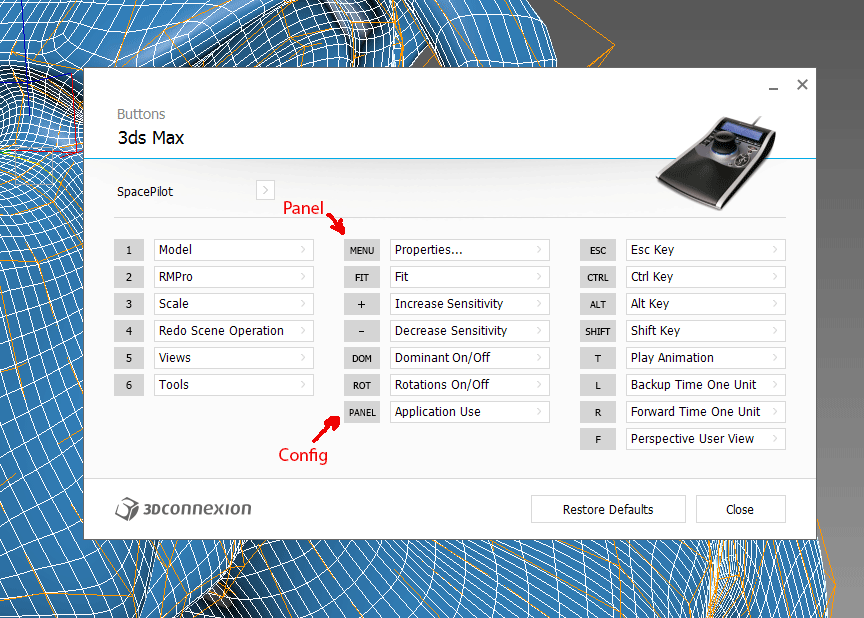Click the ROT button key label

(x=361, y=385)
